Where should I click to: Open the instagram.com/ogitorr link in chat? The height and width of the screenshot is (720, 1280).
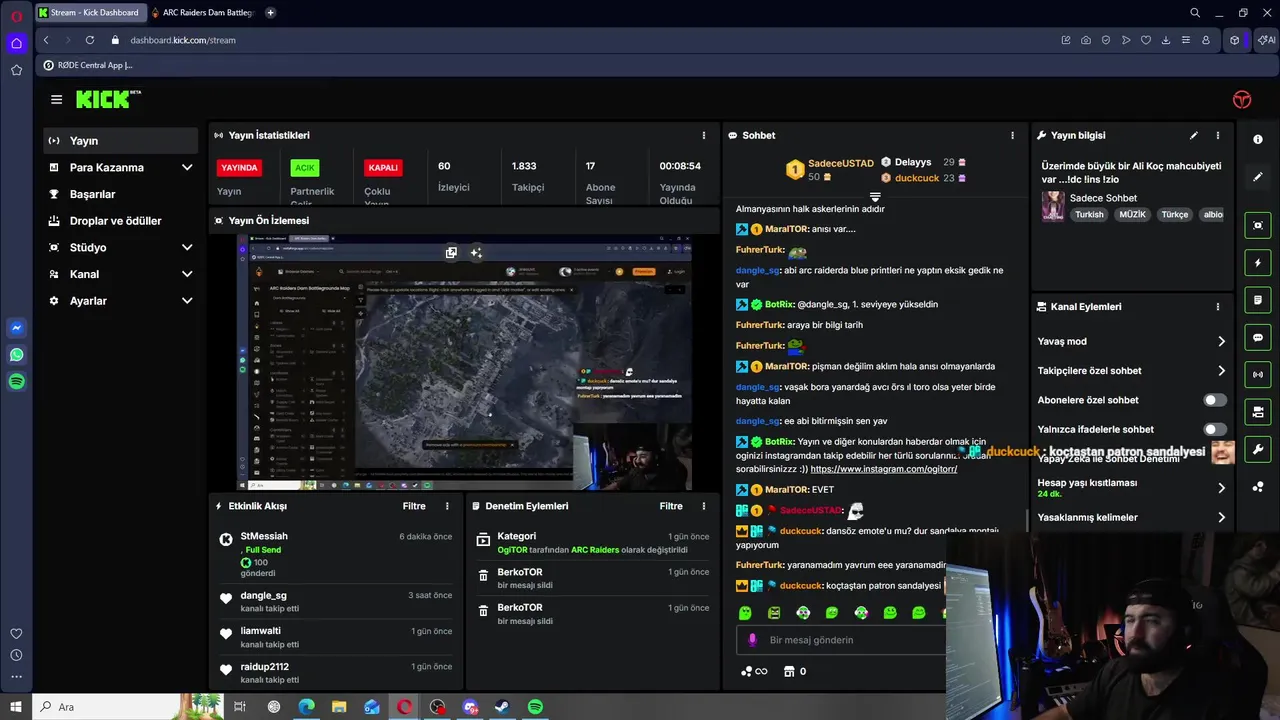(884, 469)
